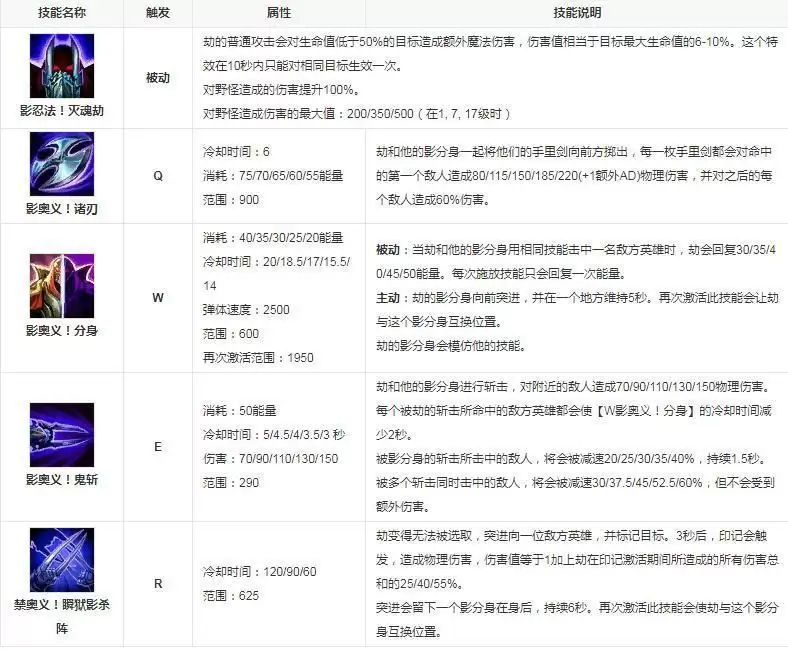Viewport: 788px width, 649px height.
Task: Click the Q trigger cell
Action: pyautogui.click(x=158, y=176)
